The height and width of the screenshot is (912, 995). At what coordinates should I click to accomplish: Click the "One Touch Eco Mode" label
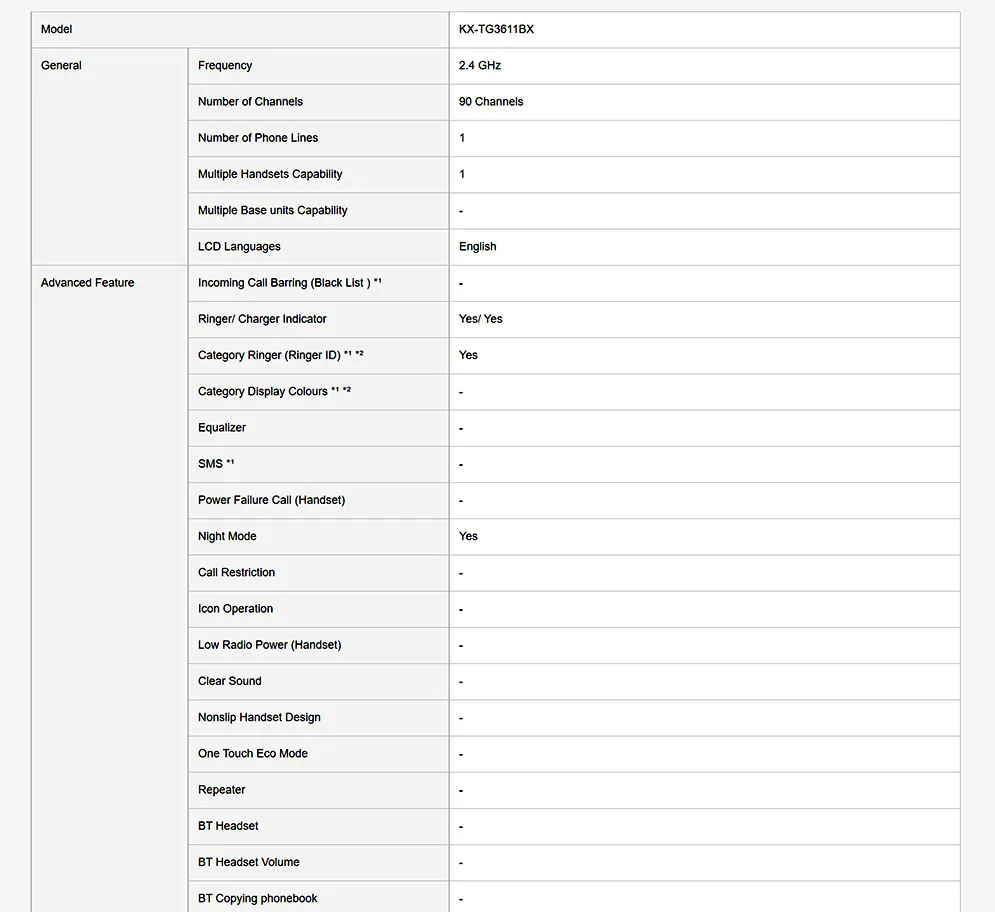(x=253, y=753)
